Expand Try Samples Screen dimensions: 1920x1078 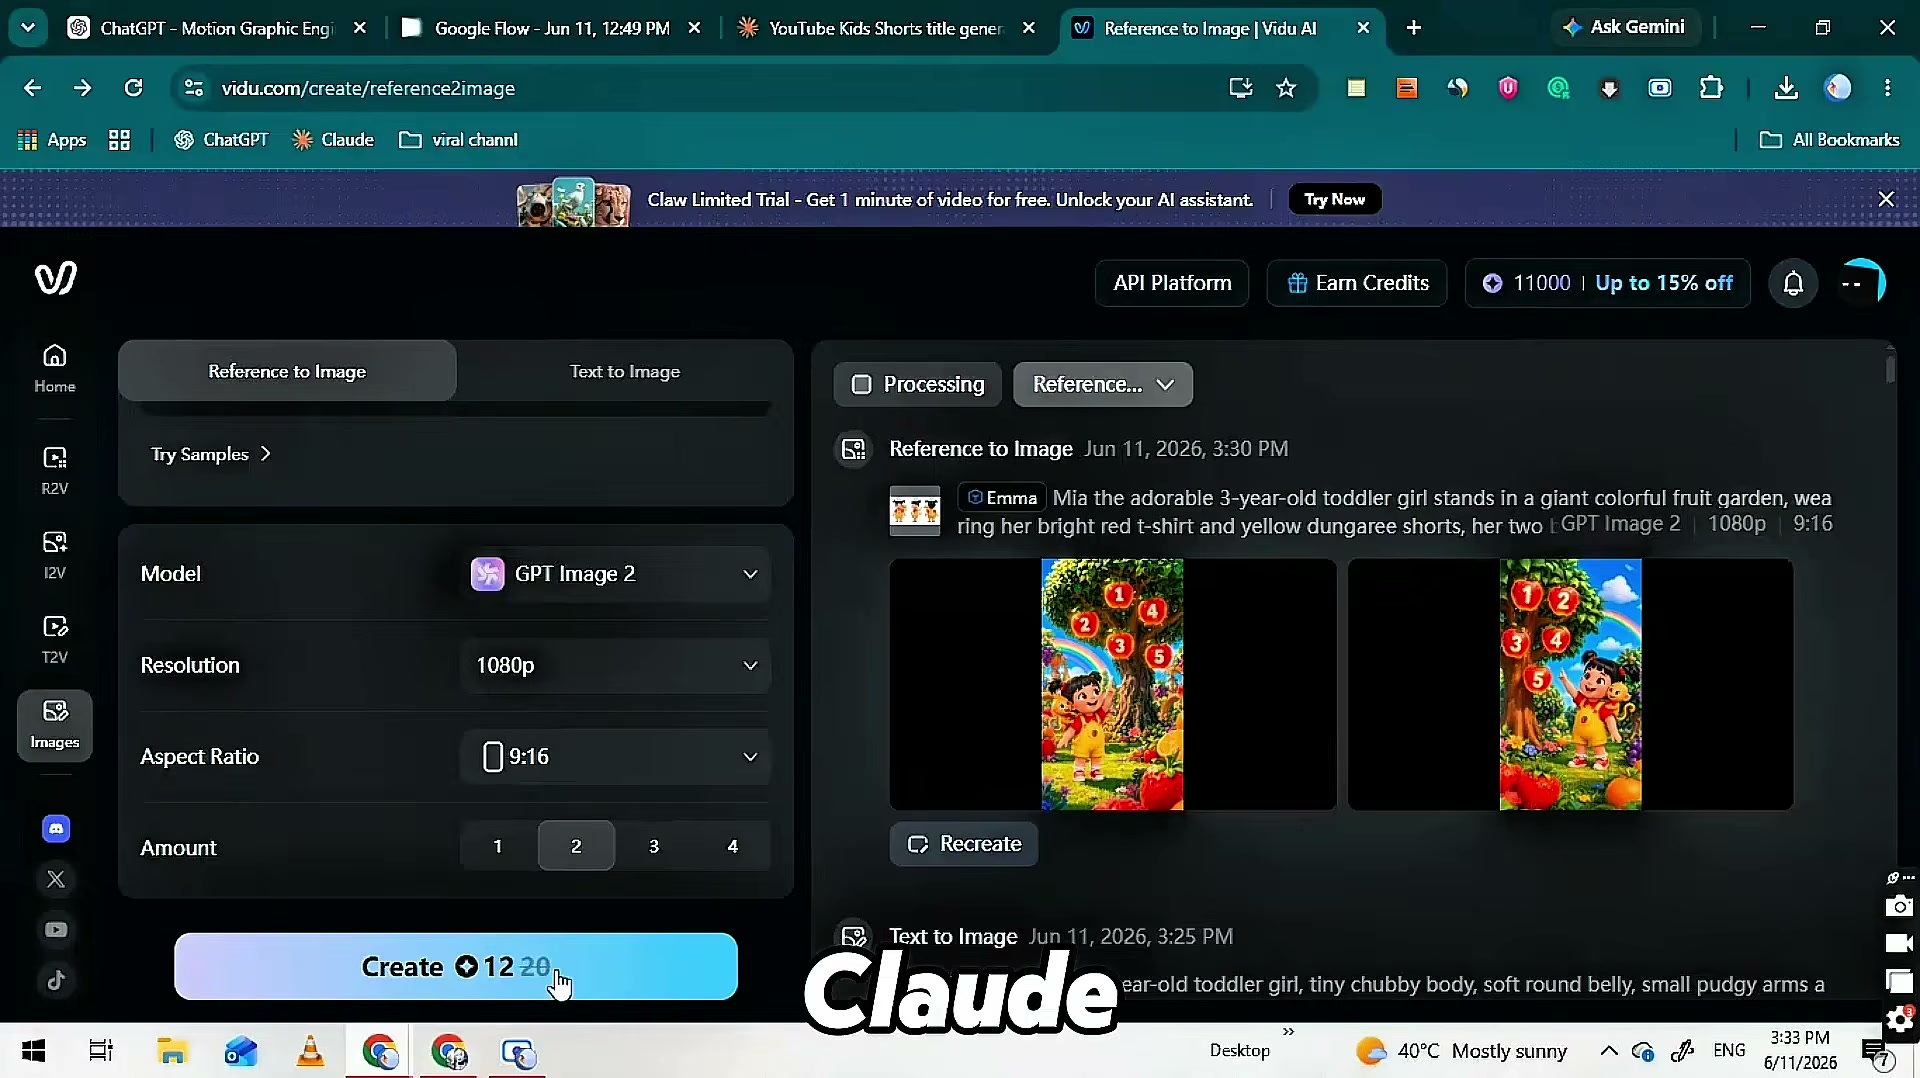pyautogui.click(x=211, y=454)
